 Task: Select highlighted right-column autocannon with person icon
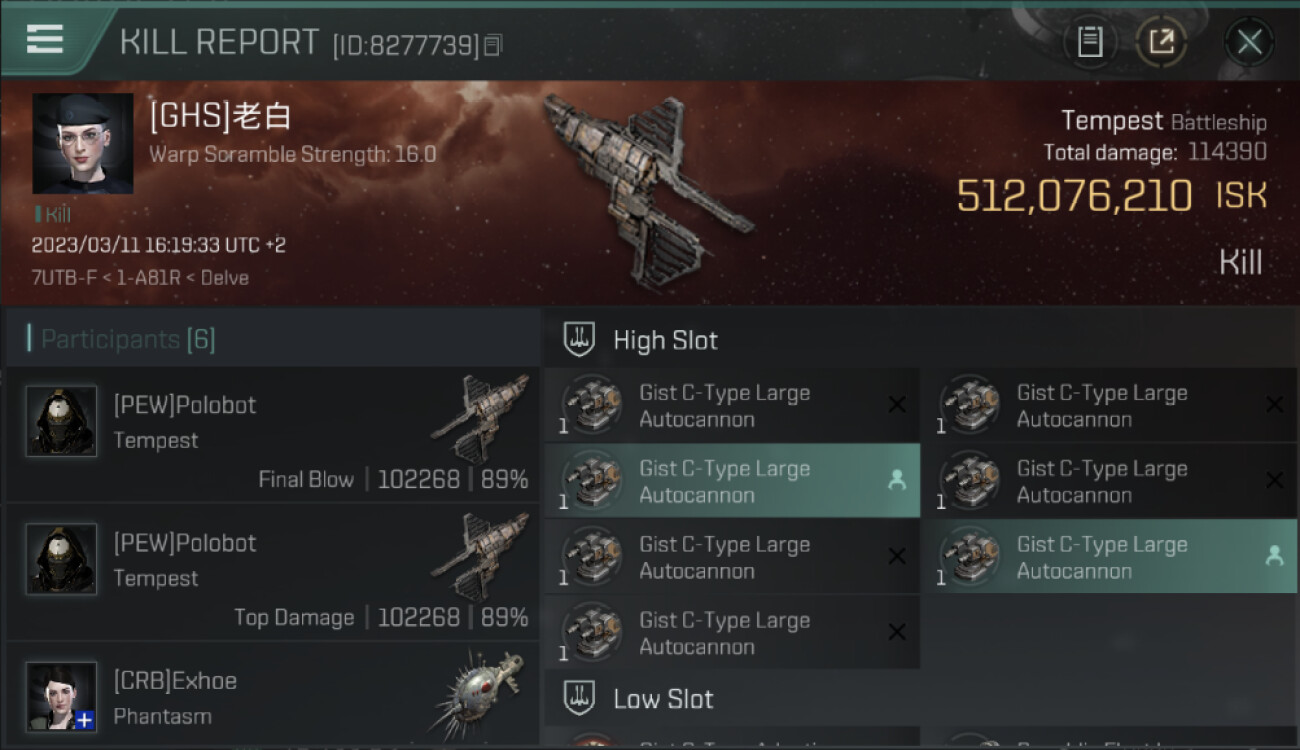tap(1109, 556)
